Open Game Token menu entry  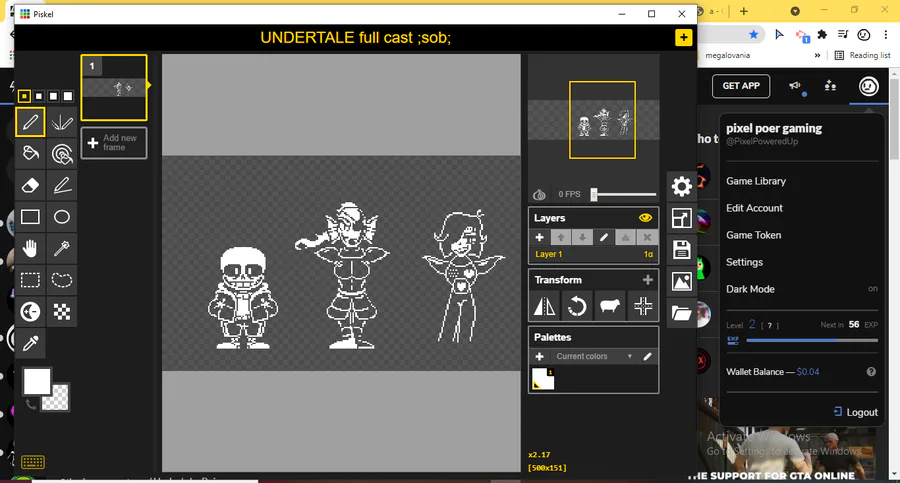pyautogui.click(x=753, y=235)
